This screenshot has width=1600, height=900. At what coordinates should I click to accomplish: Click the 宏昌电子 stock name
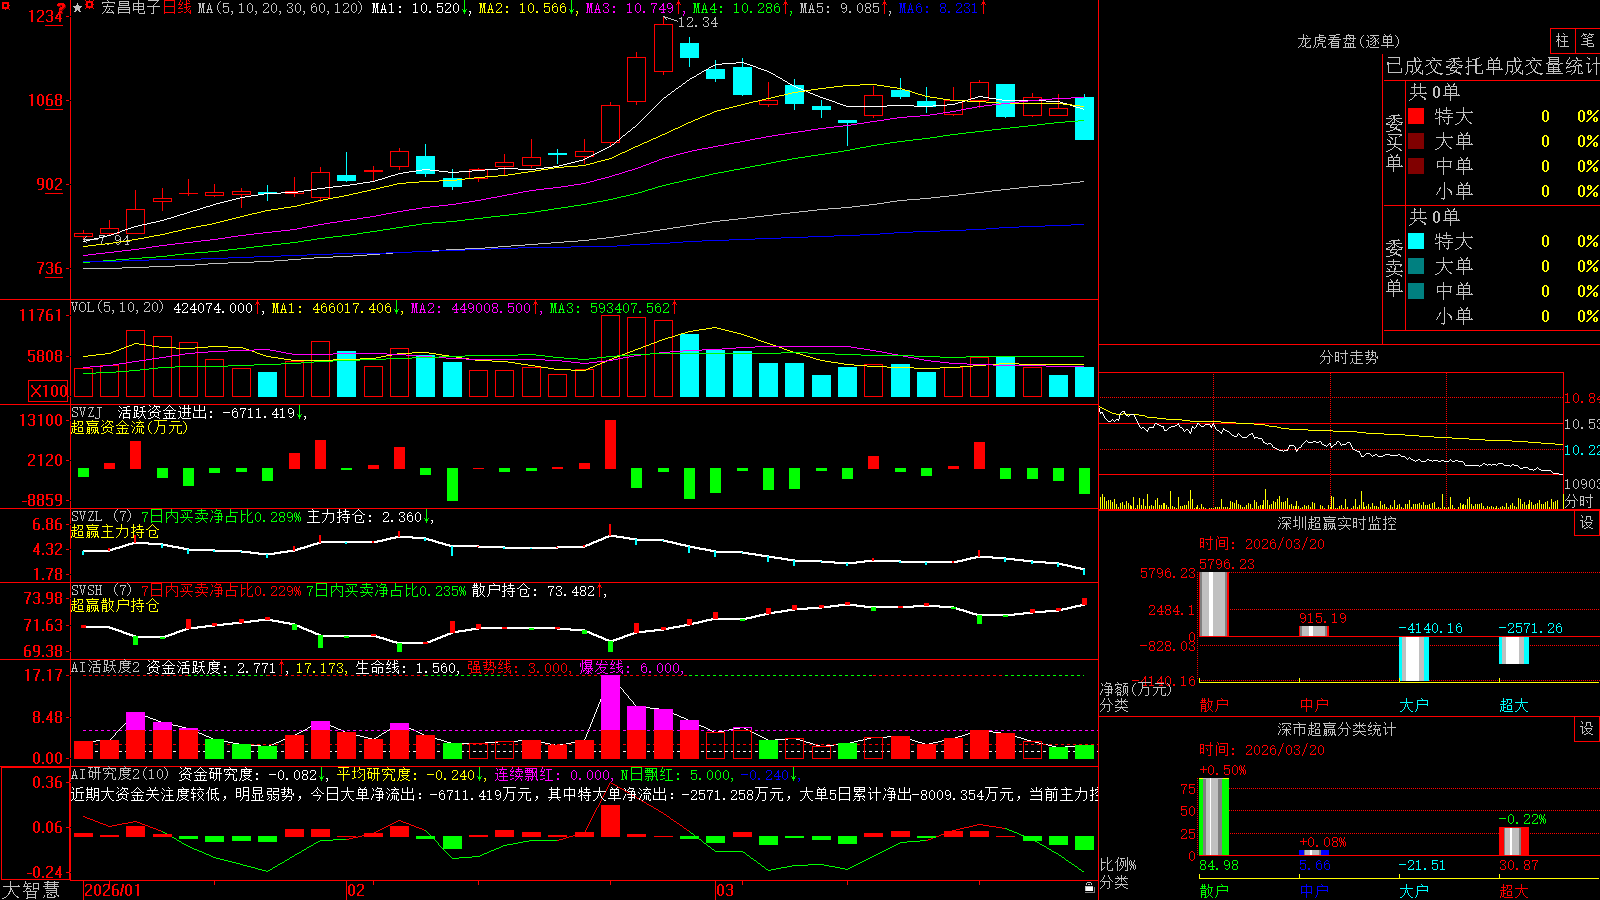[x=131, y=8]
